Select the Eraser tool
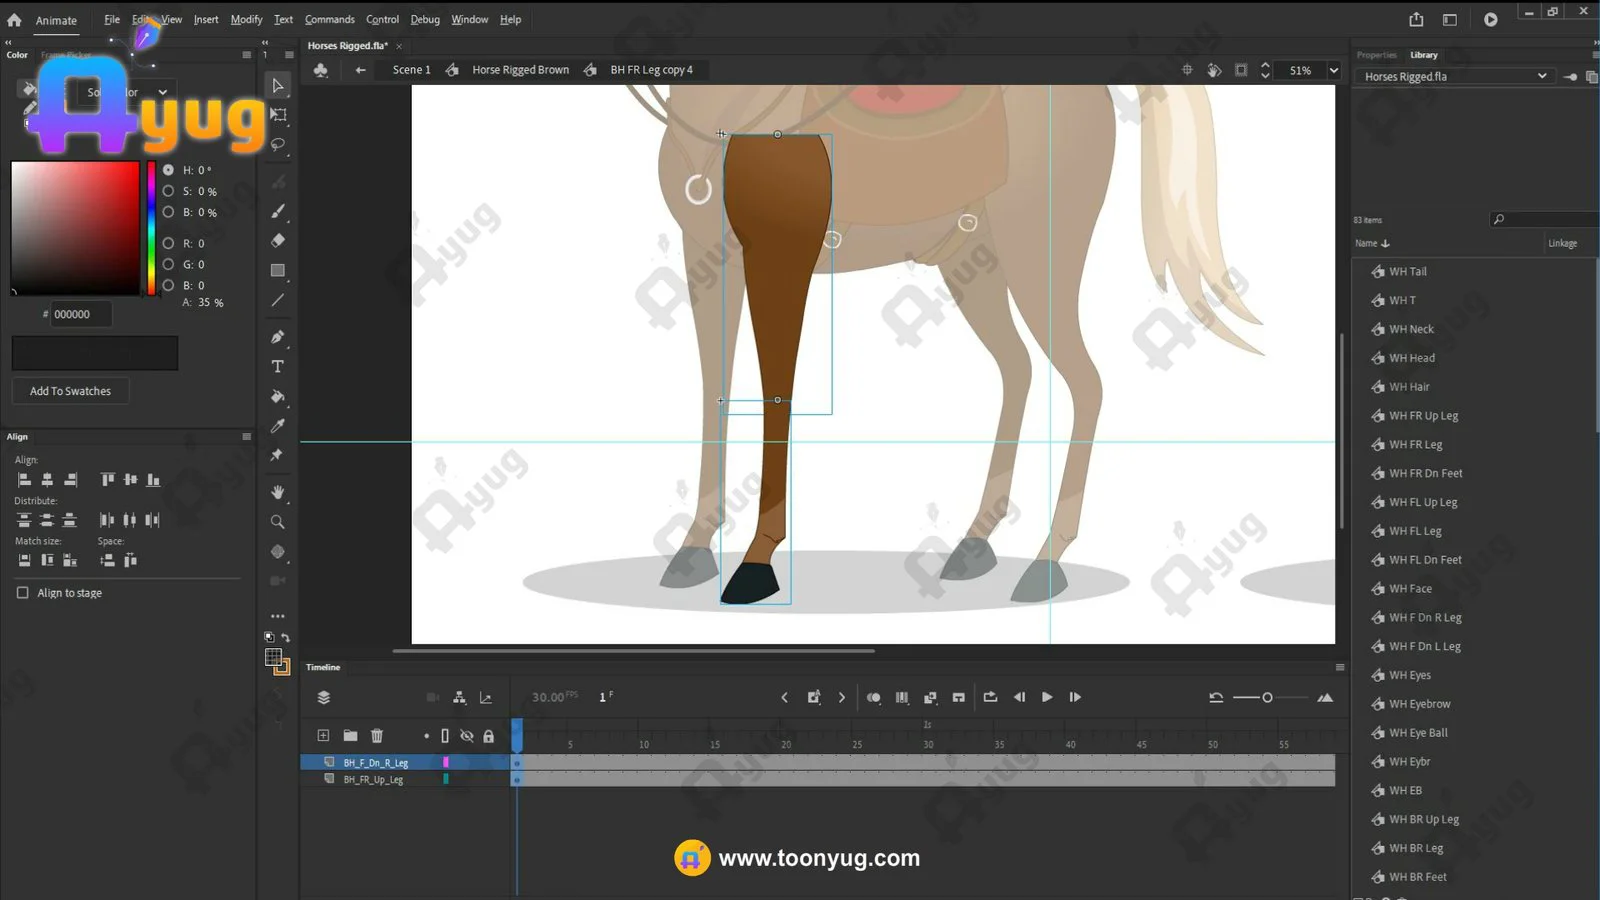 278,241
